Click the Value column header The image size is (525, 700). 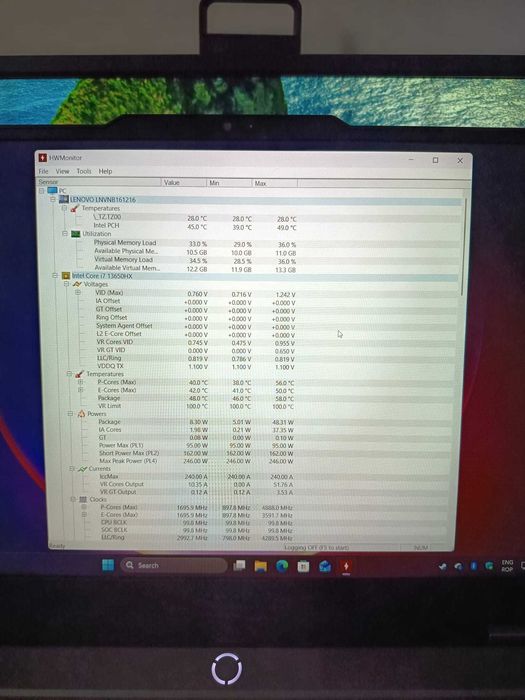(x=183, y=183)
